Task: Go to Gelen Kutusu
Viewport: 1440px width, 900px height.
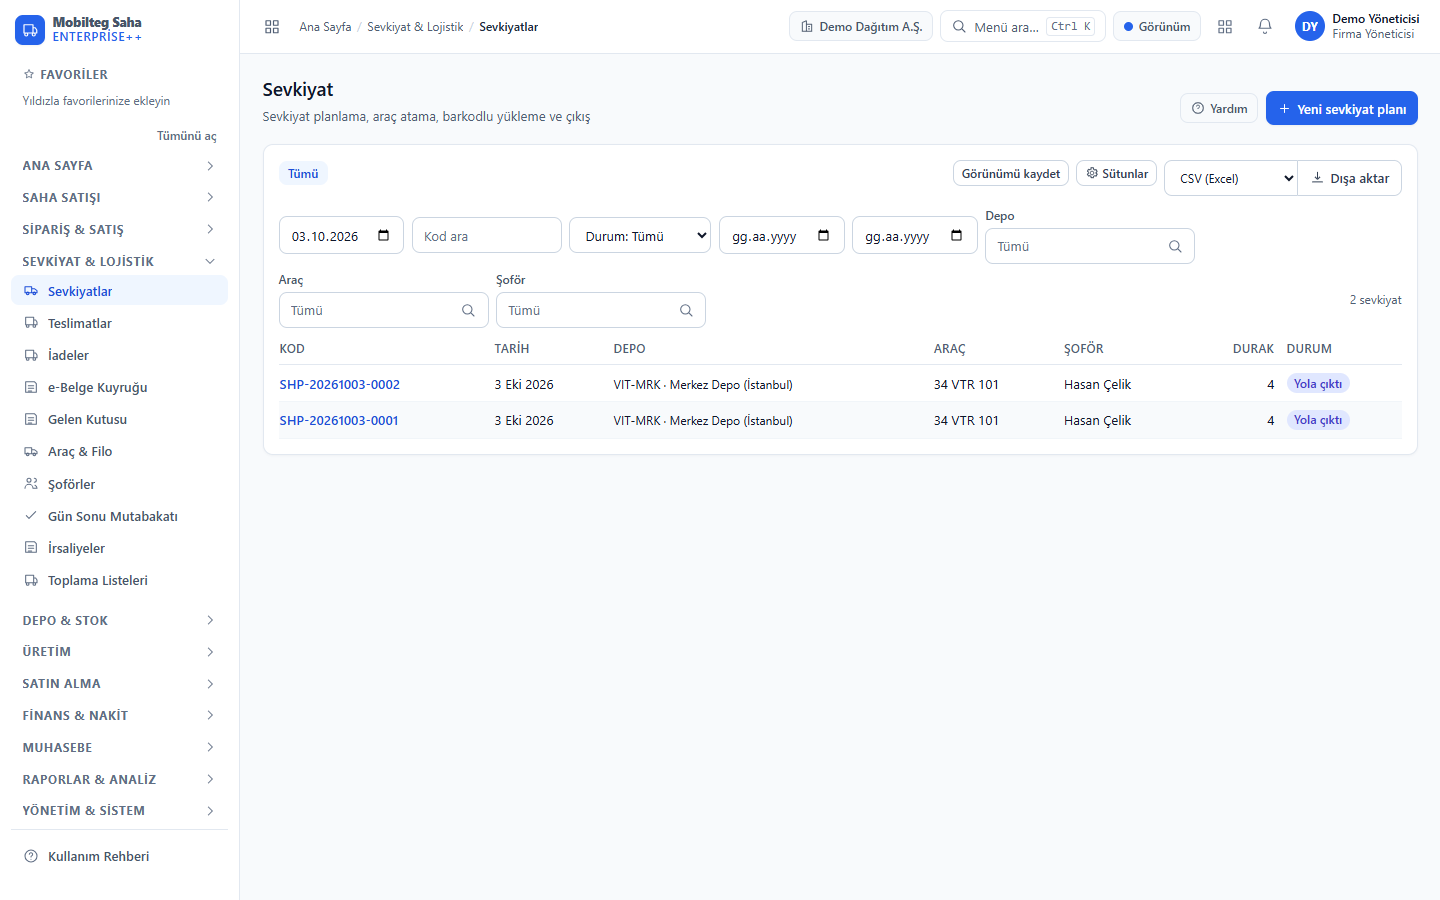Action: (119, 419)
